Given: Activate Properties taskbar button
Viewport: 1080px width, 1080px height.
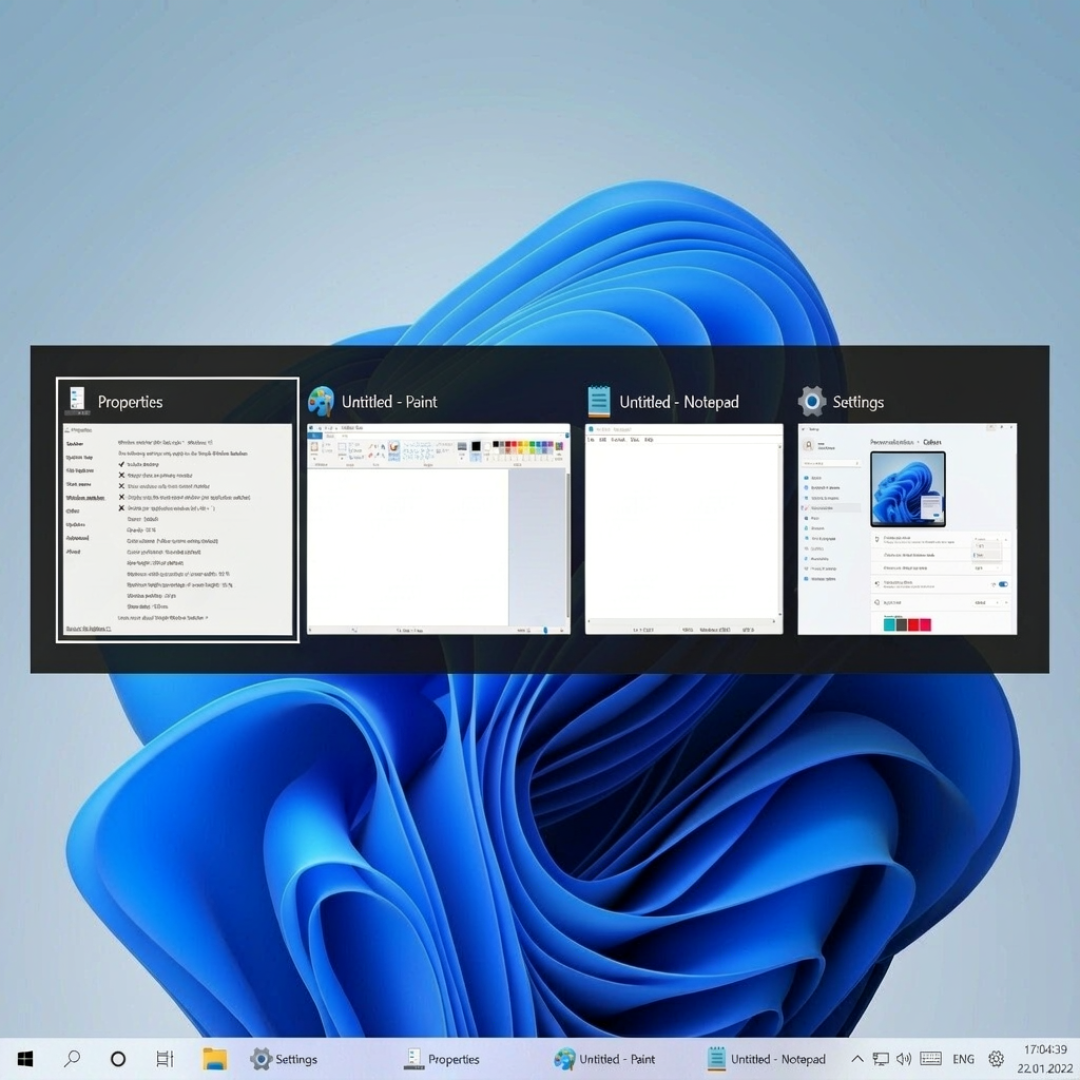Looking at the screenshot, I should coord(442,1059).
